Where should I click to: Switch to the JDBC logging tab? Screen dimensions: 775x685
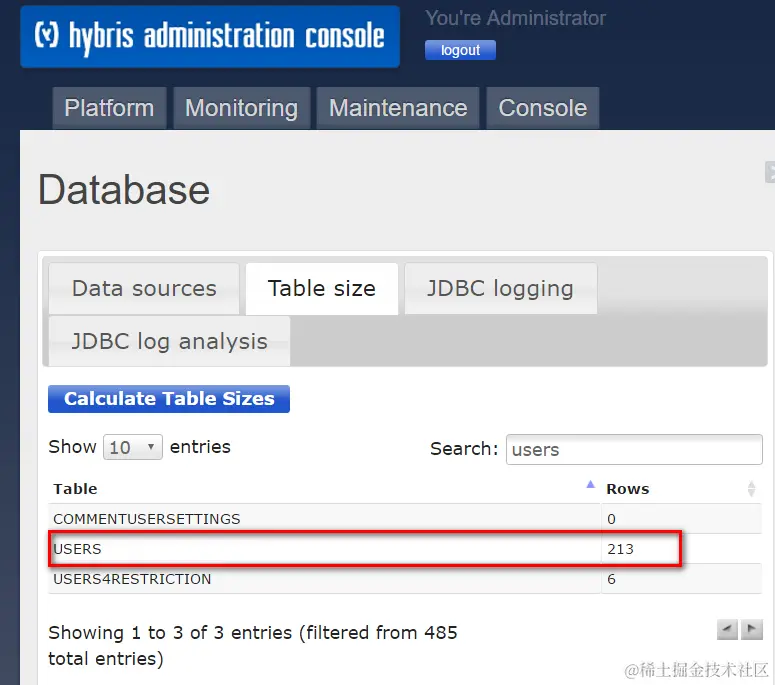pyautogui.click(x=501, y=288)
